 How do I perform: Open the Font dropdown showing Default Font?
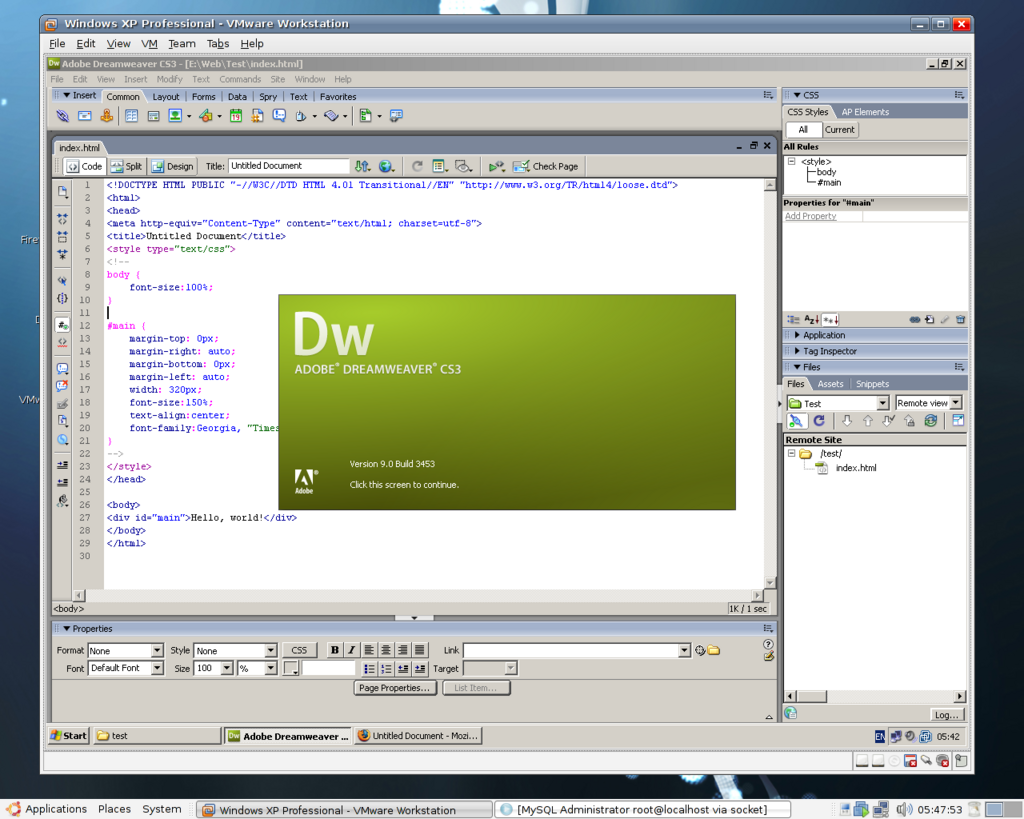157,668
